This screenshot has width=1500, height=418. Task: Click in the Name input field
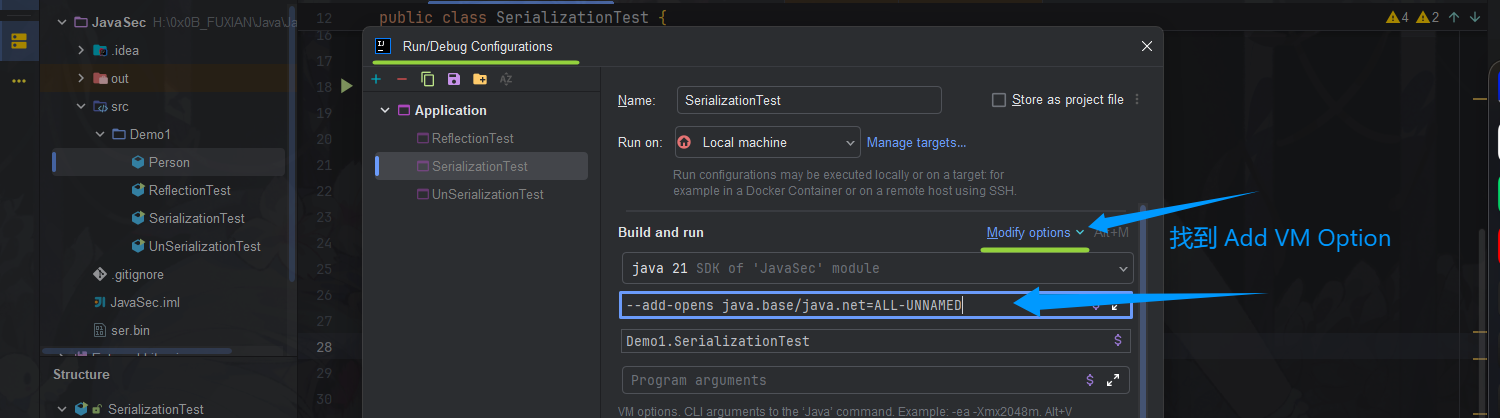(809, 100)
